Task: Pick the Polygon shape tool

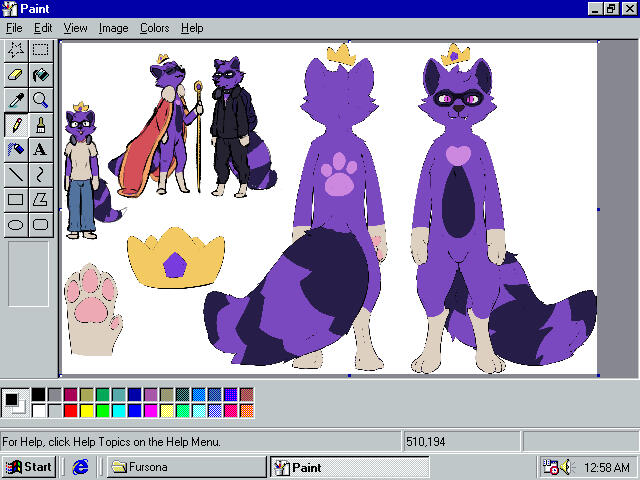Action: [x=40, y=199]
